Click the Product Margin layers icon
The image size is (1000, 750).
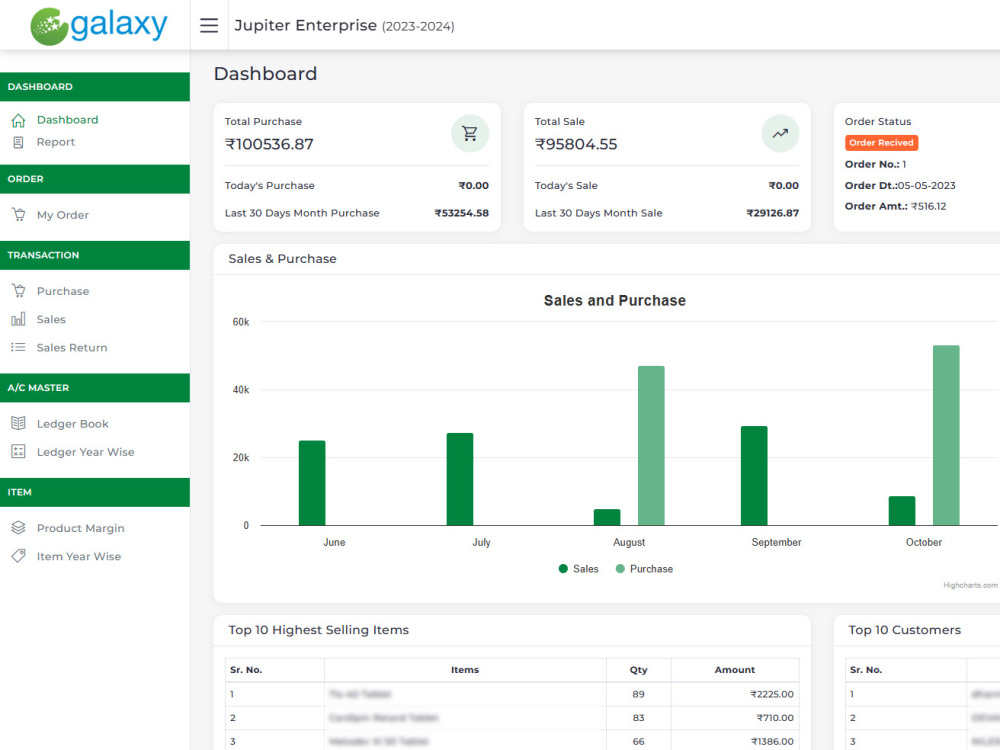point(18,528)
